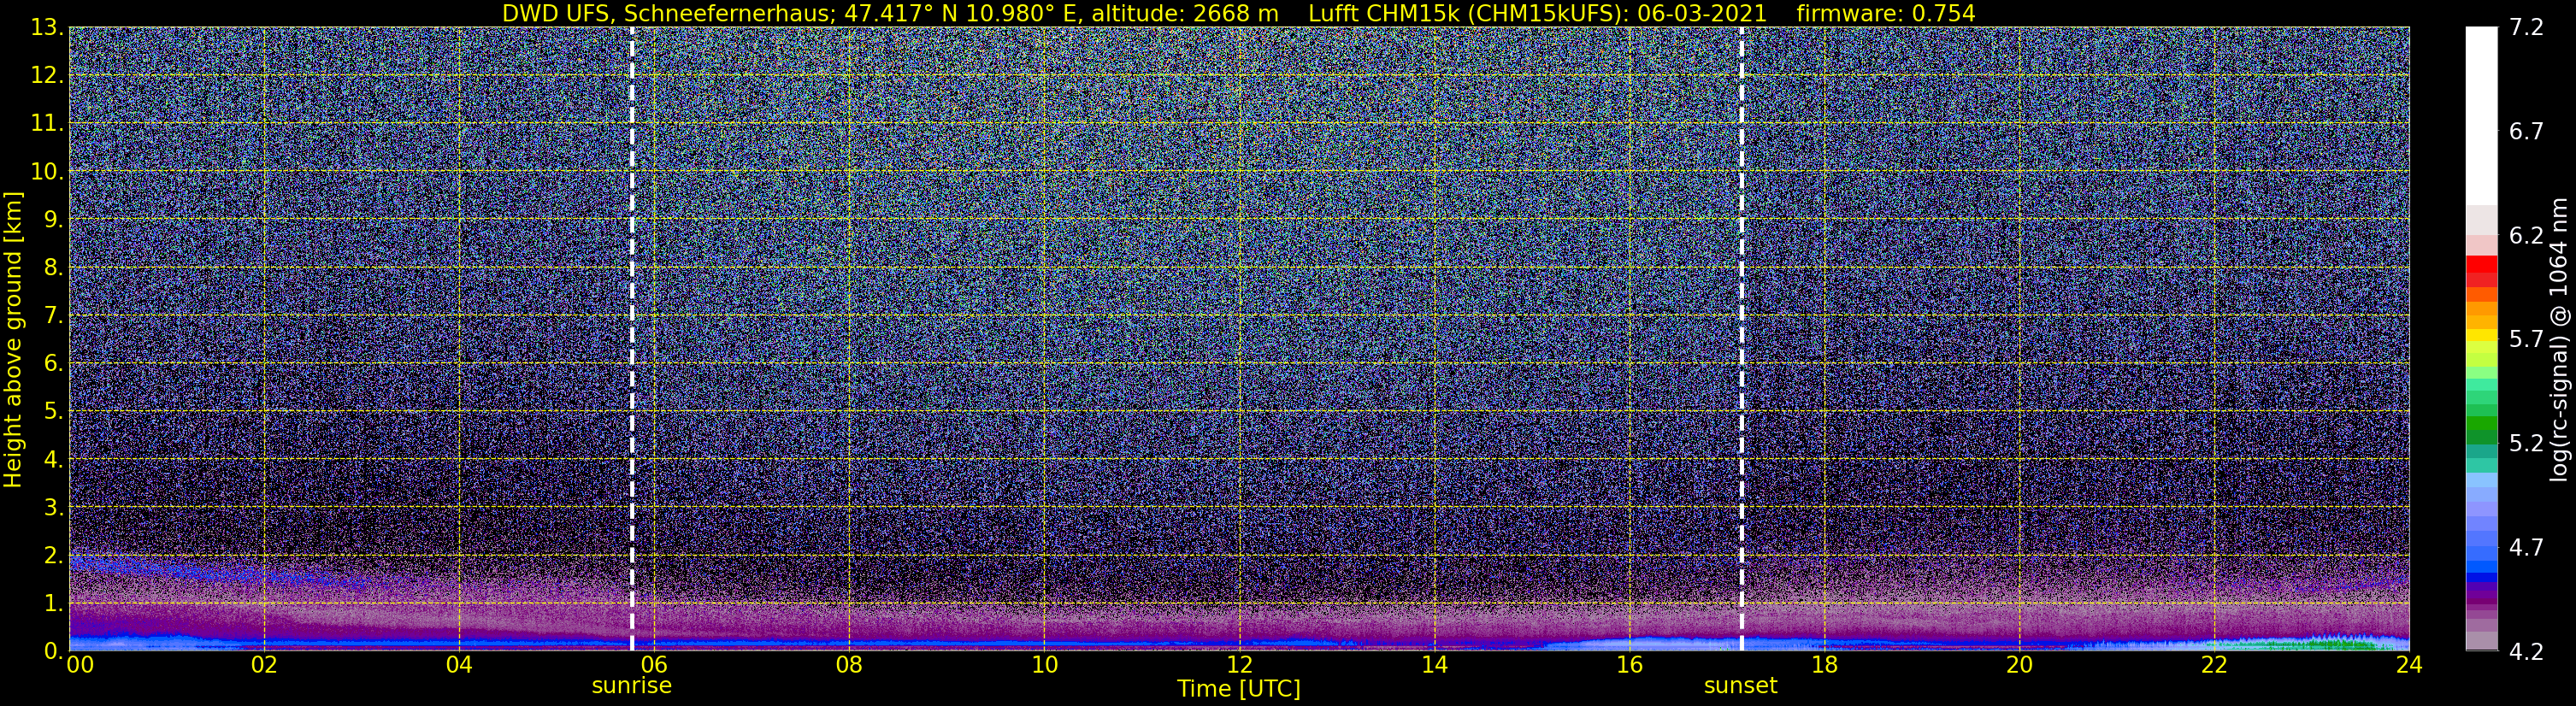This screenshot has width=2576, height=706.
Task: Click the '0.' height axis tick label
Action: point(54,651)
